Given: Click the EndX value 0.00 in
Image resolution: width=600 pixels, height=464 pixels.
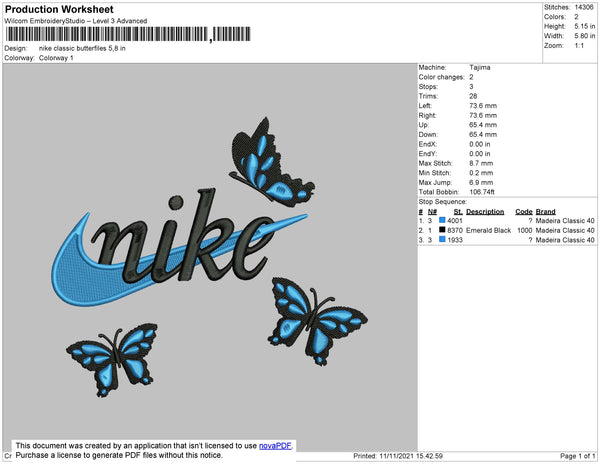Looking at the screenshot, I should tap(480, 144).
